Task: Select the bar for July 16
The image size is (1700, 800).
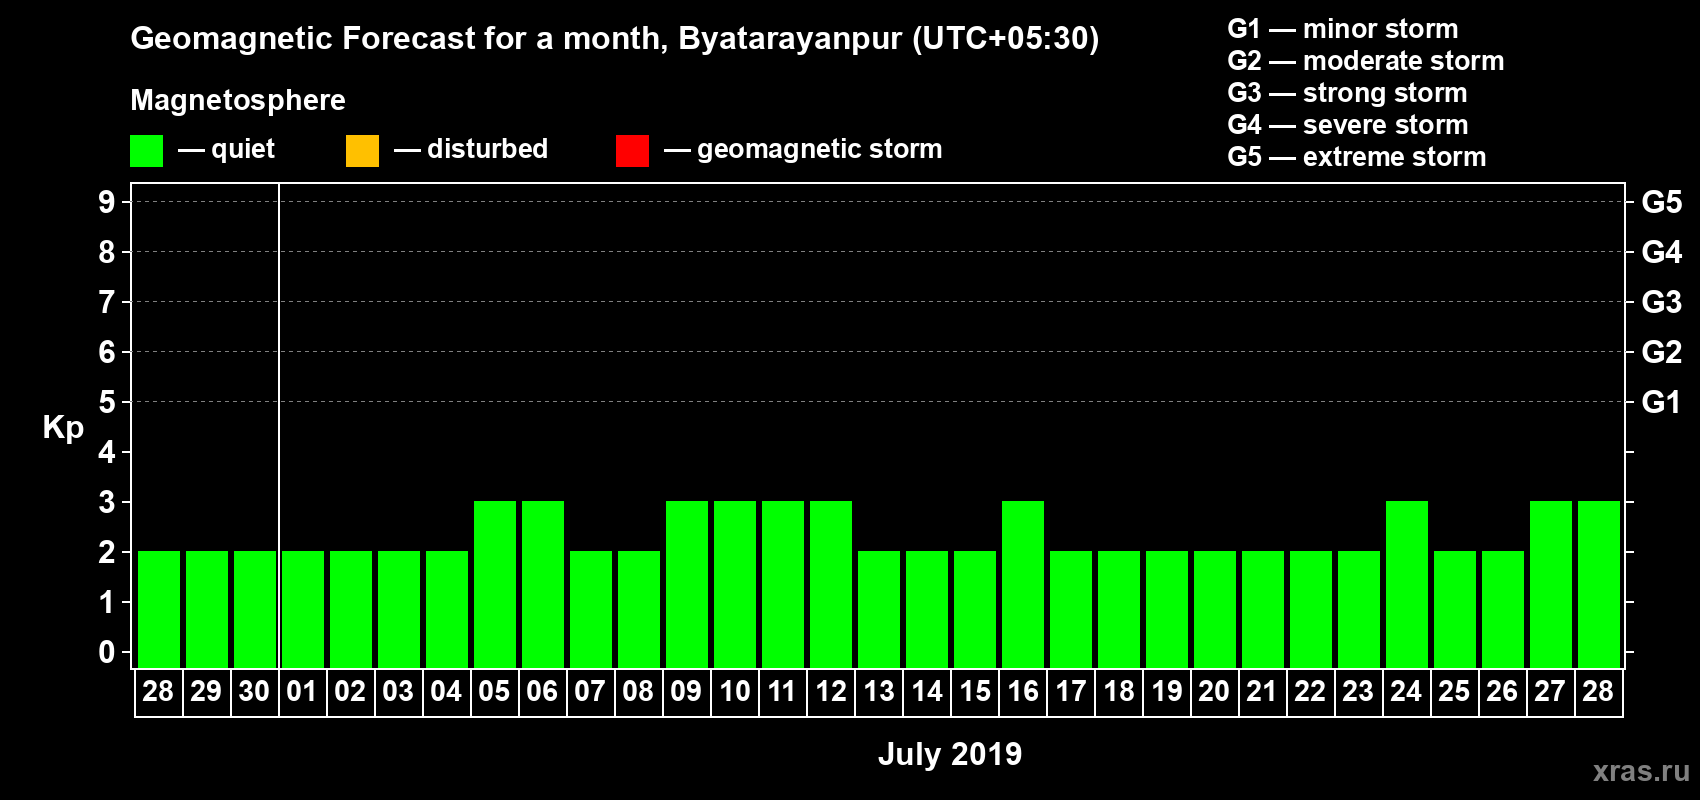Action: pos(1023,584)
